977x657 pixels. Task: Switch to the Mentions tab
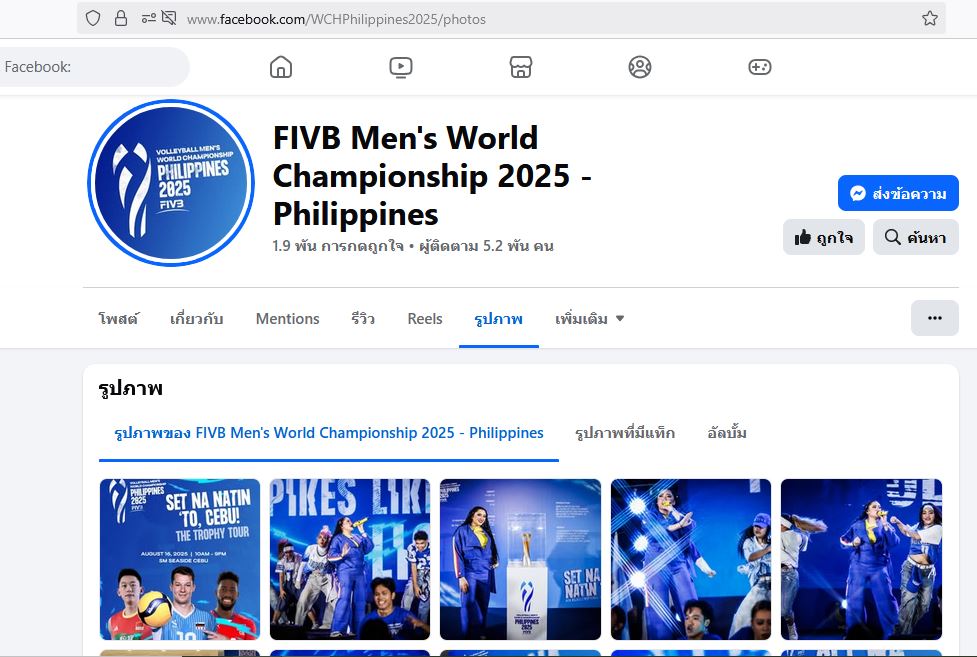[287, 319]
